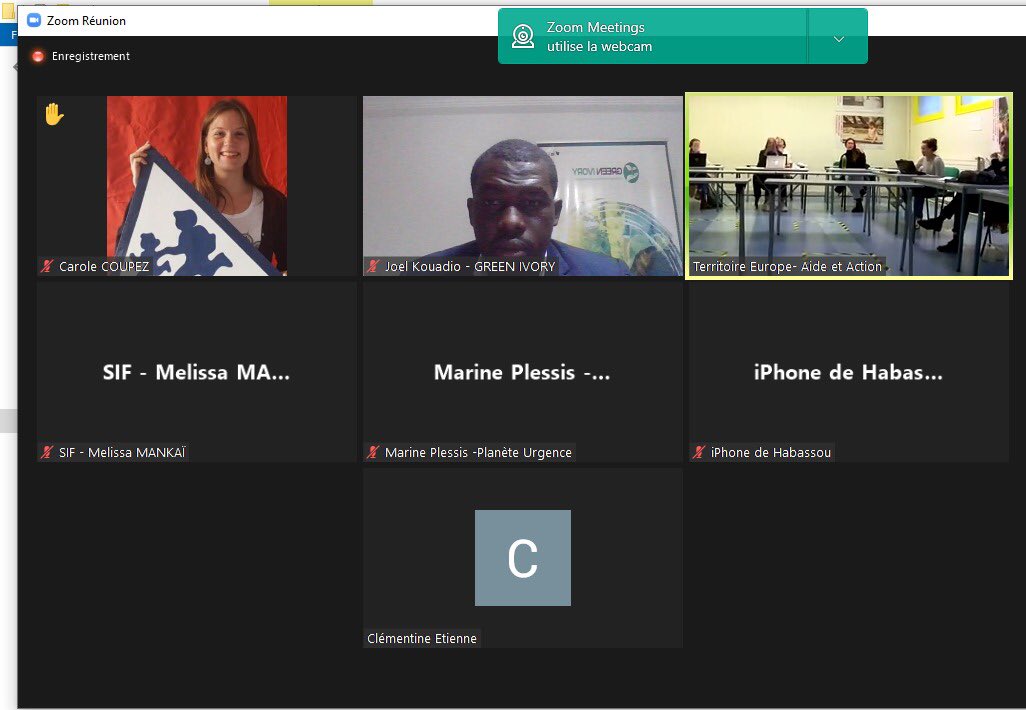Viewport: 1026px width, 710px height.
Task: Select Joel Kouadio - GREEN IVORY video tile
Action: pyautogui.click(x=523, y=186)
